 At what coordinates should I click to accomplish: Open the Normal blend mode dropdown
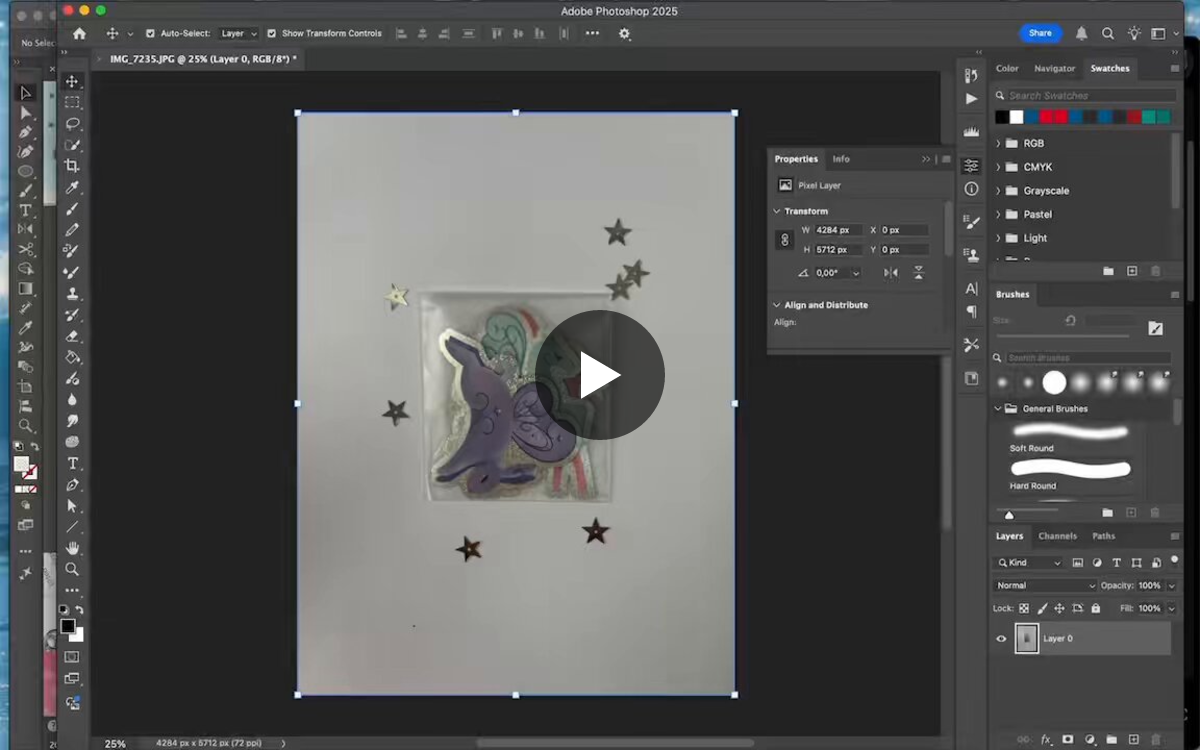click(x=1045, y=585)
